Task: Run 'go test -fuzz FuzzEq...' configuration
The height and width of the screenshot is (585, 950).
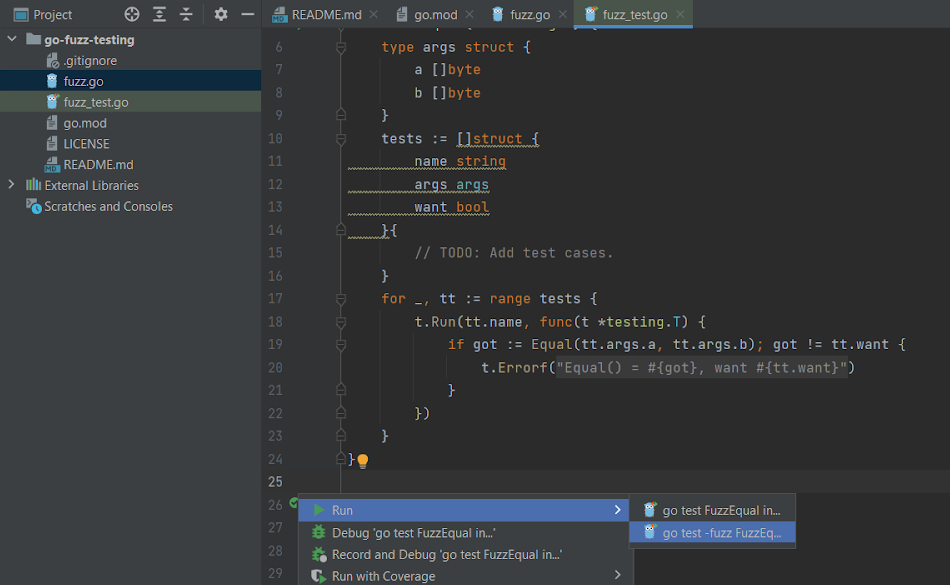Action: click(712, 533)
